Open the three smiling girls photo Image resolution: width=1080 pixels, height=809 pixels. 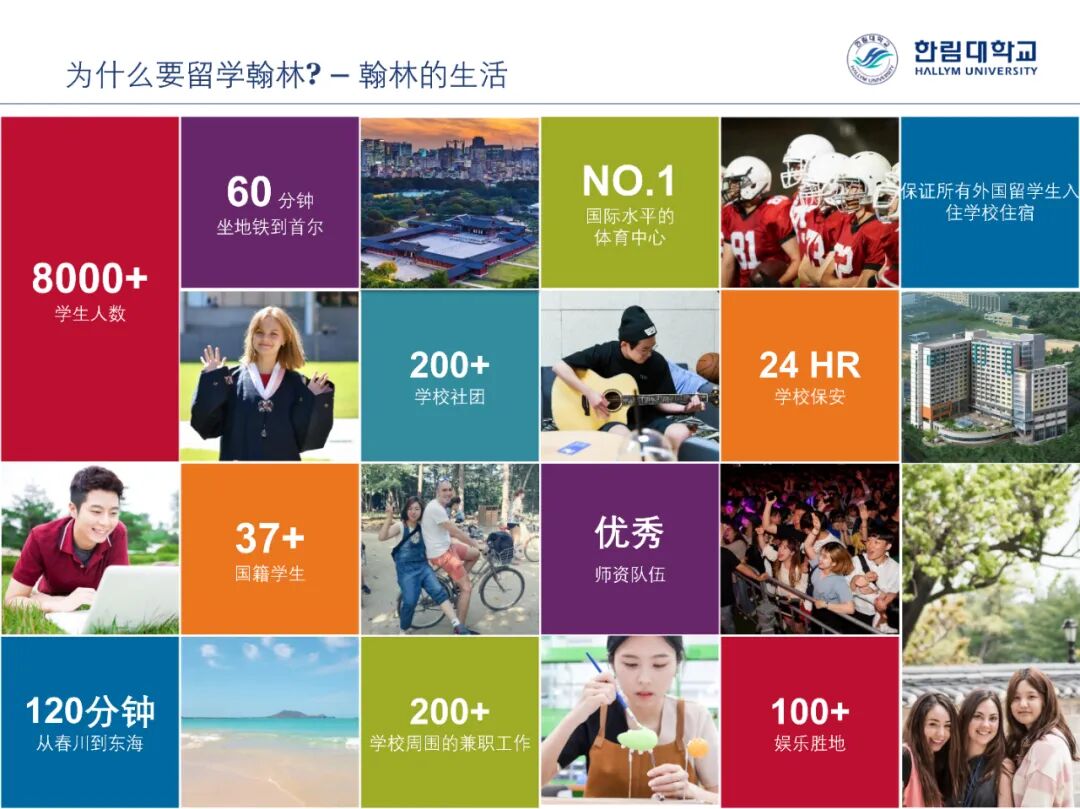click(x=990, y=736)
